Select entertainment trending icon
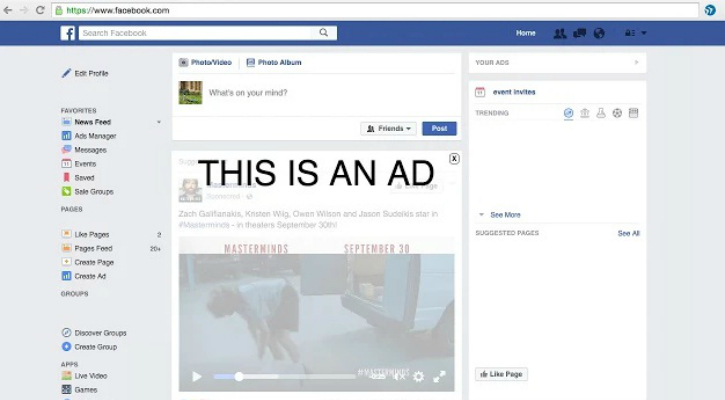 633,113
